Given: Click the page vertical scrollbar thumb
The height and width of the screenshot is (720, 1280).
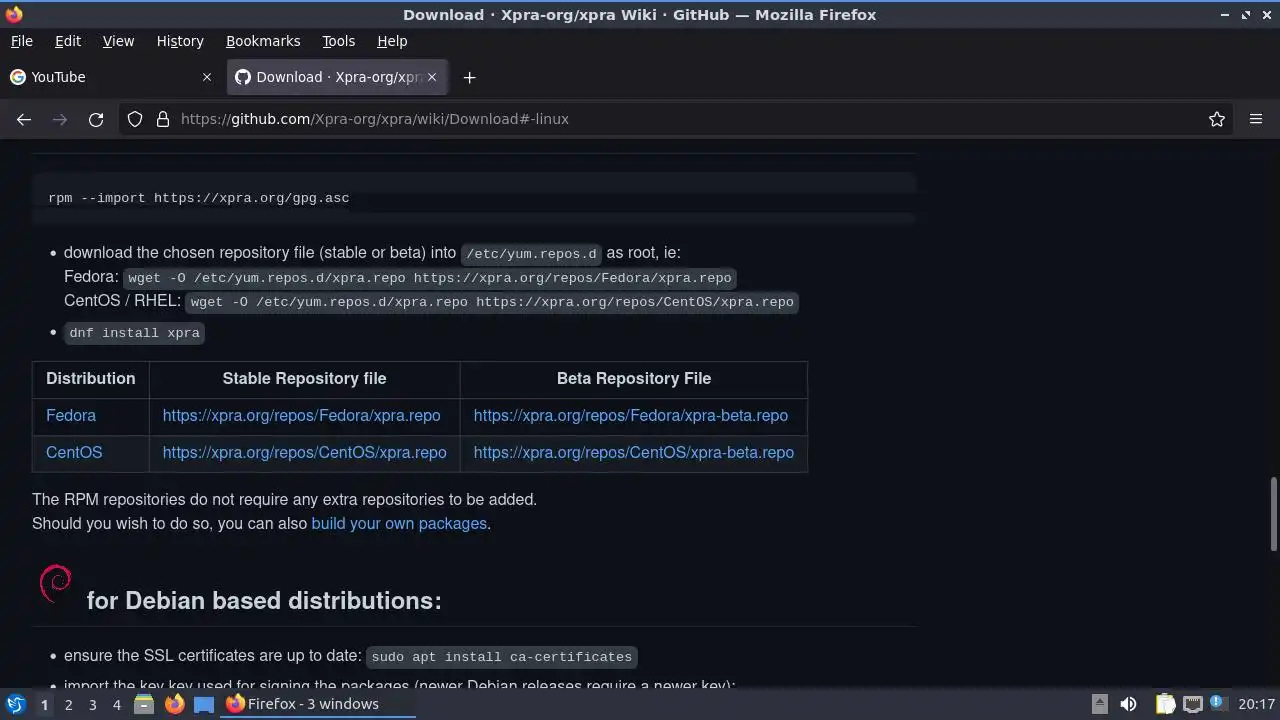Looking at the screenshot, I should (x=1274, y=514).
